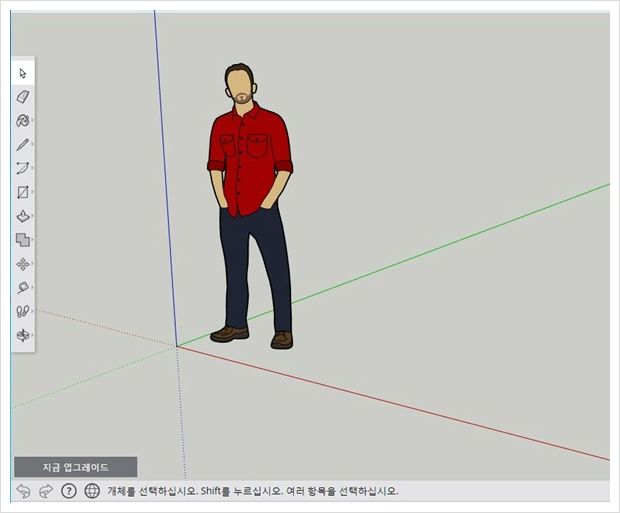Screen dimensions: 620x513
Task: Choose the Rectangle shape tool
Action: [23, 192]
